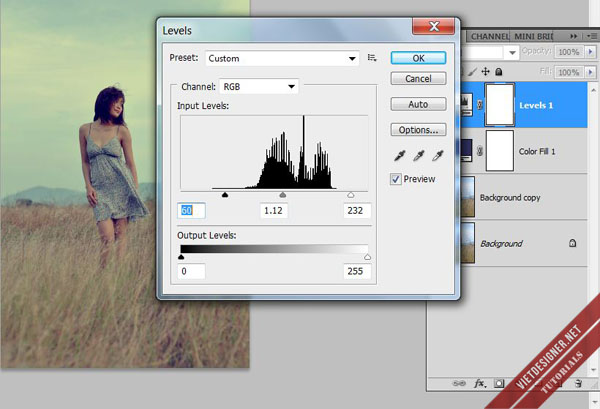Click the white input highlight slider
Image resolution: width=600 pixels, height=409 pixels.
[x=351, y=195]
